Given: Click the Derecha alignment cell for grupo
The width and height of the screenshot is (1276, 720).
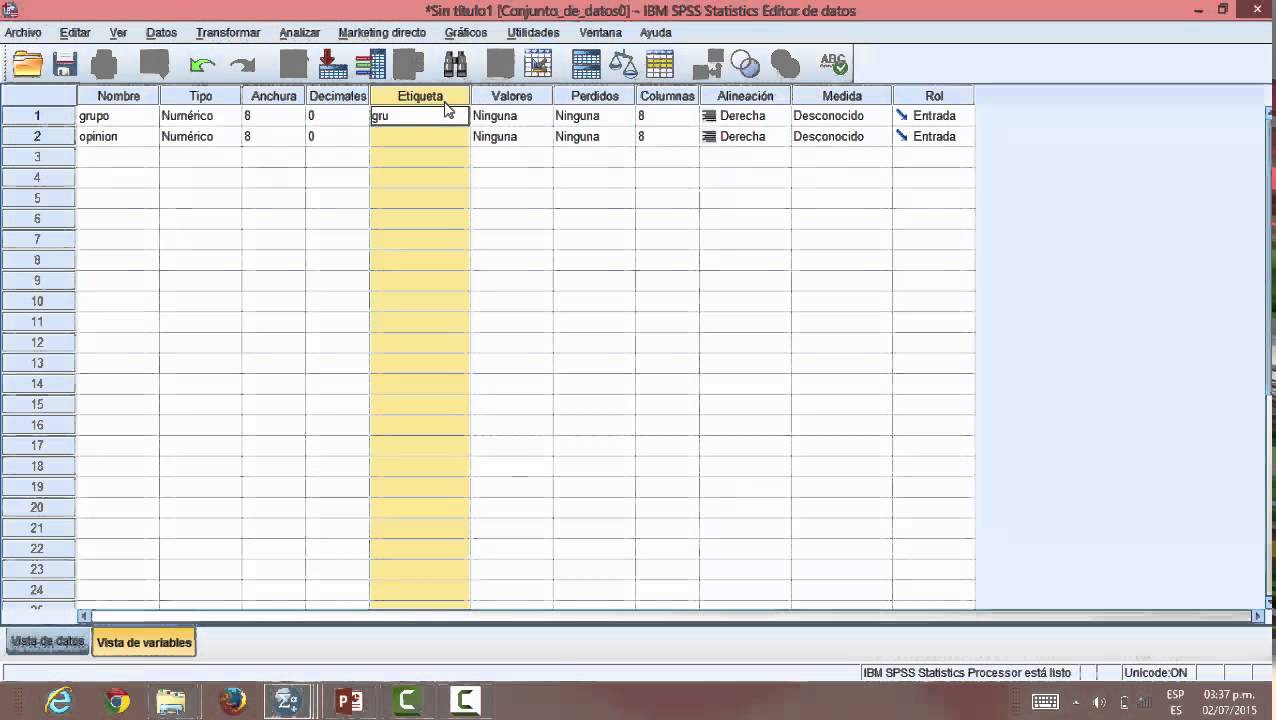Looking at the screenshot, I should click(745, 116).
